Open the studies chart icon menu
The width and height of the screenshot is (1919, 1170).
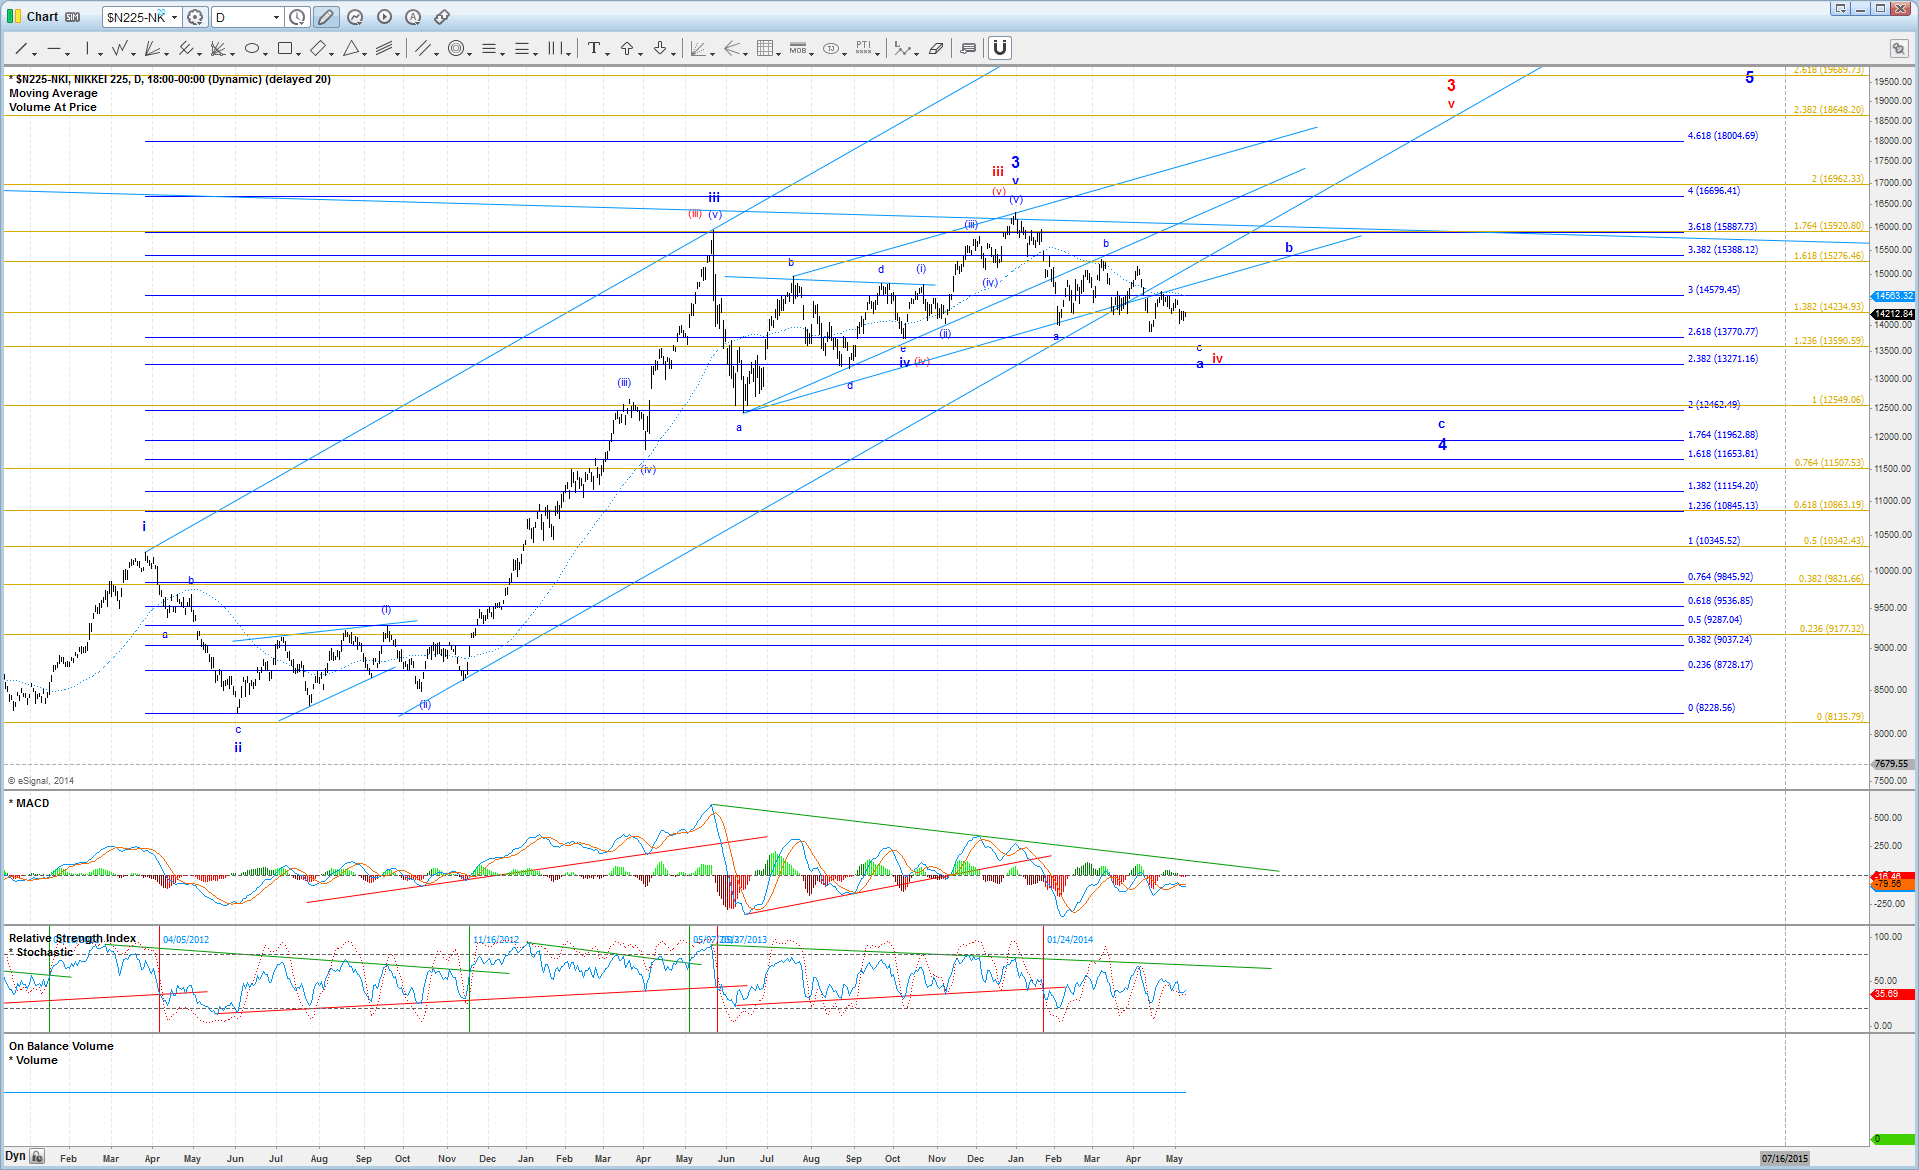355,17
